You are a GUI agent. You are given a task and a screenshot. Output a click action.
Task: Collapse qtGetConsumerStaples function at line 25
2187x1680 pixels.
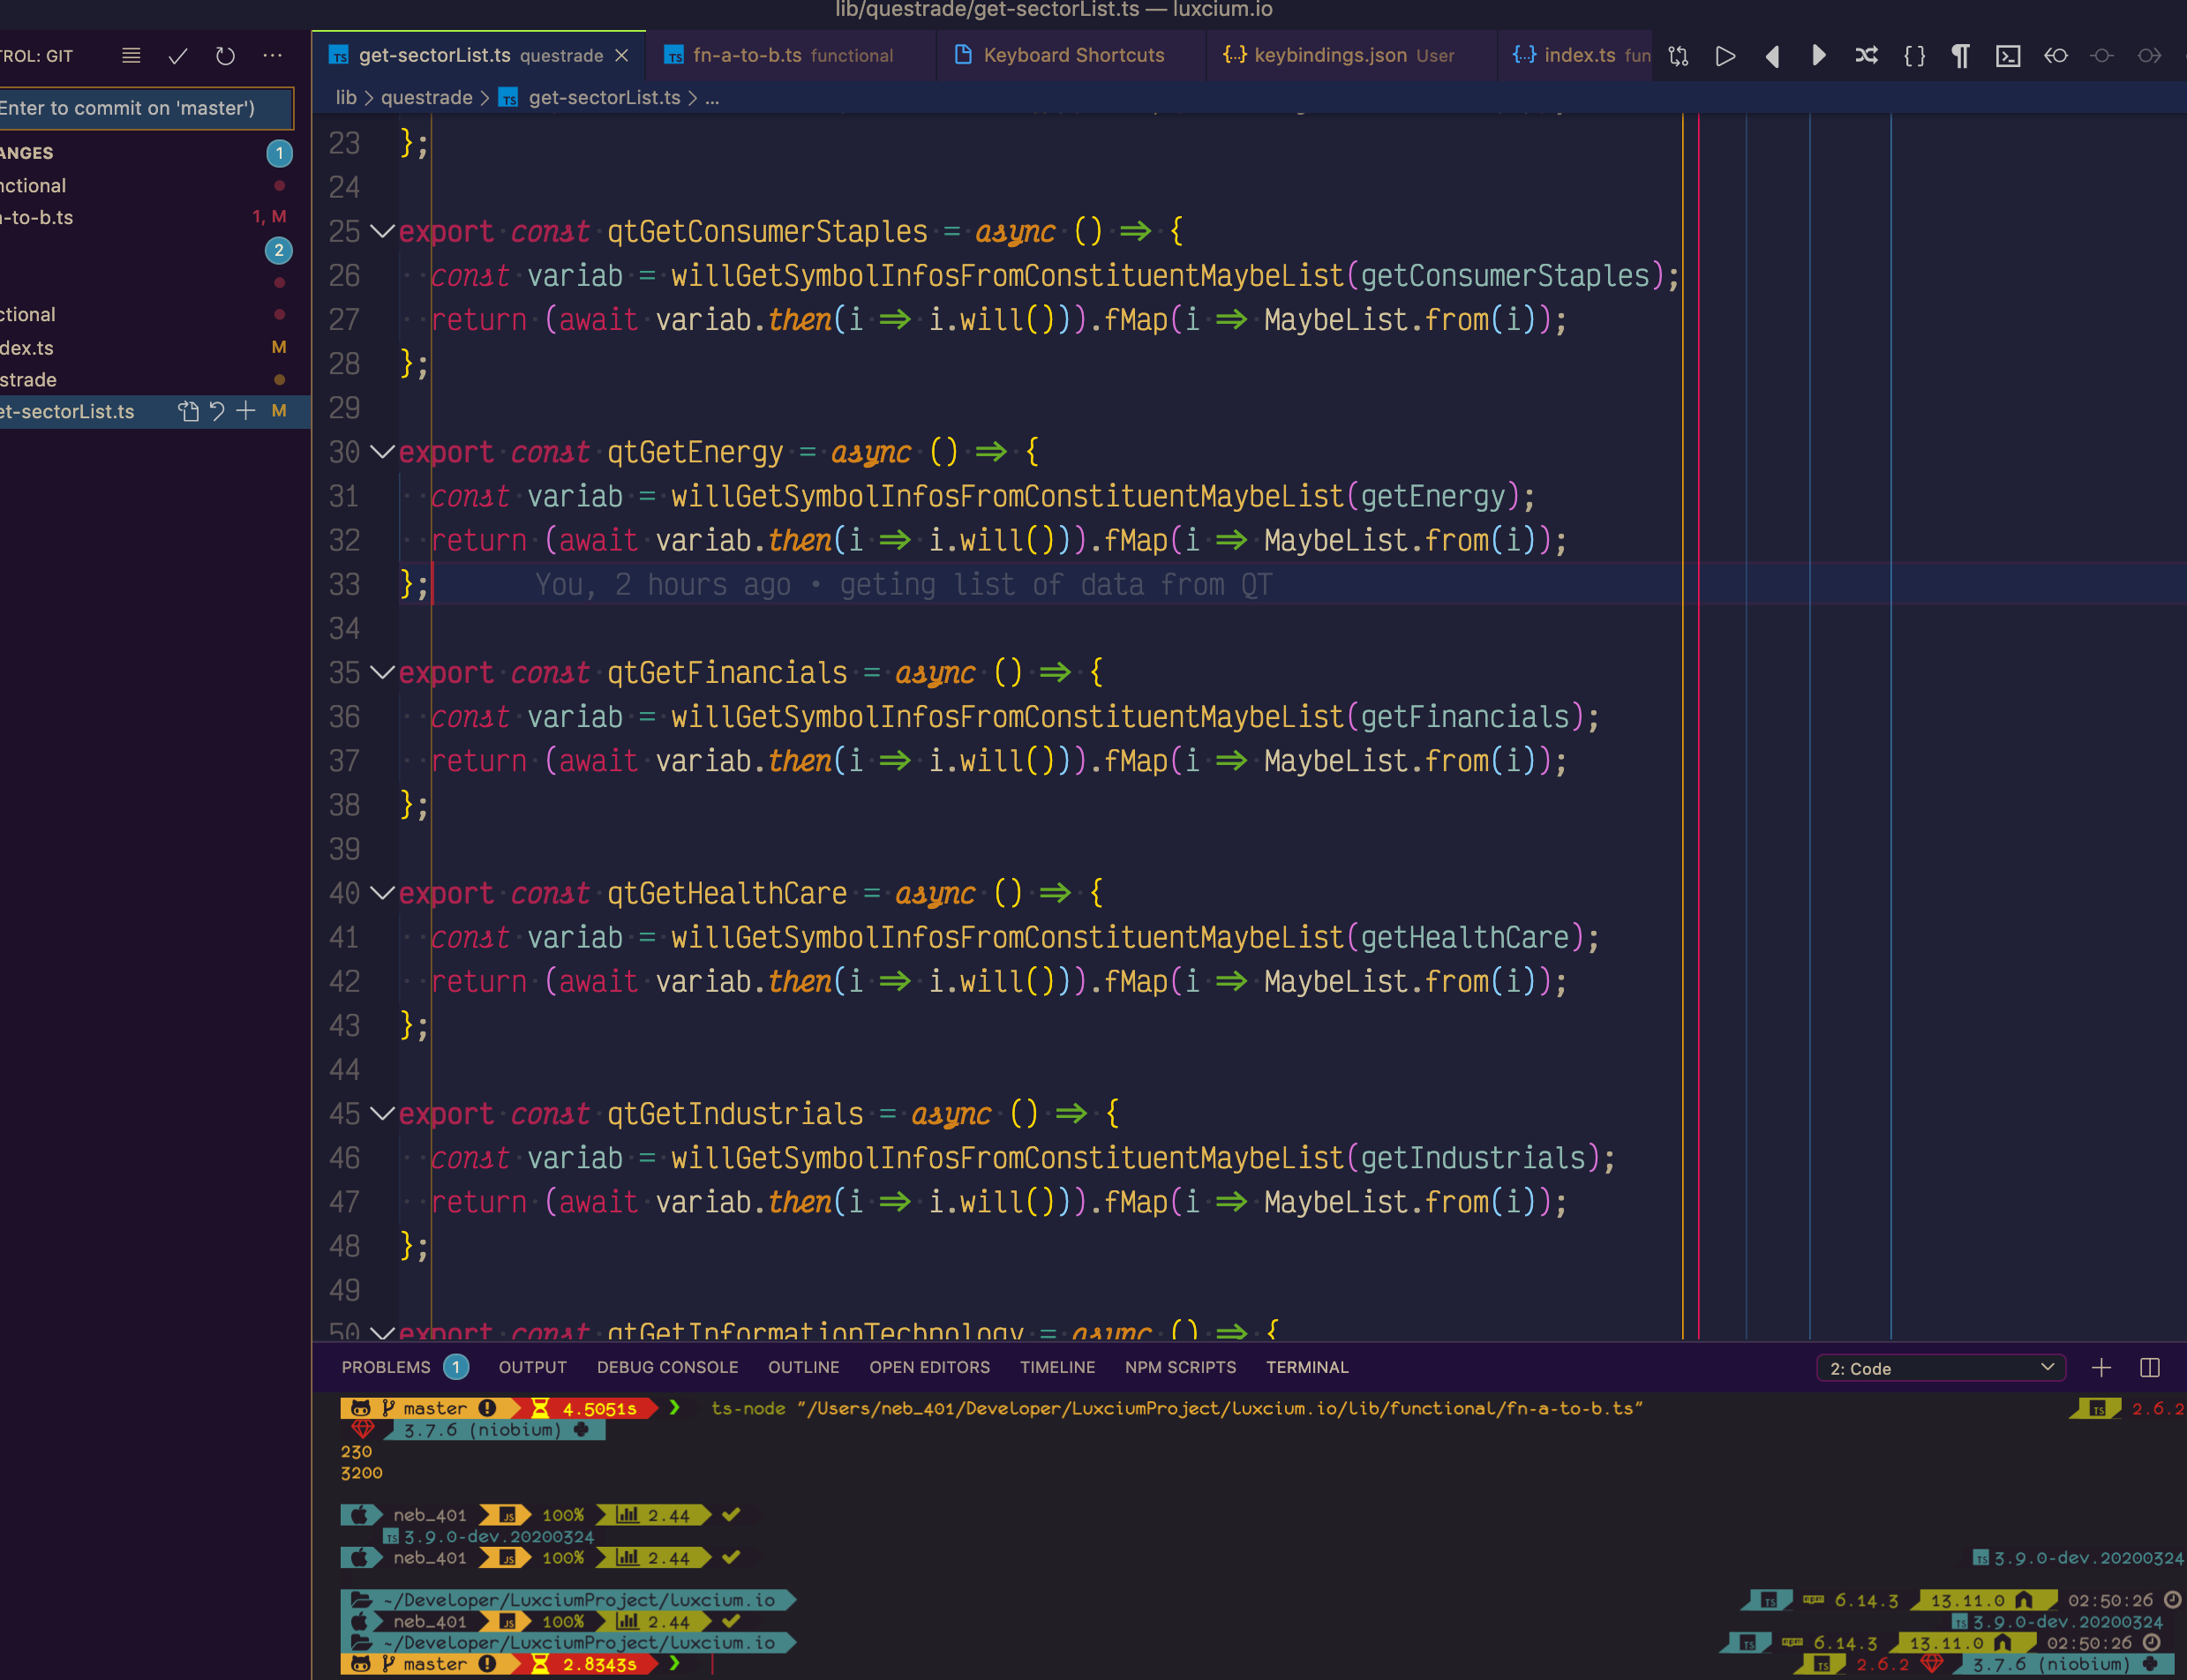pos(382,231)
